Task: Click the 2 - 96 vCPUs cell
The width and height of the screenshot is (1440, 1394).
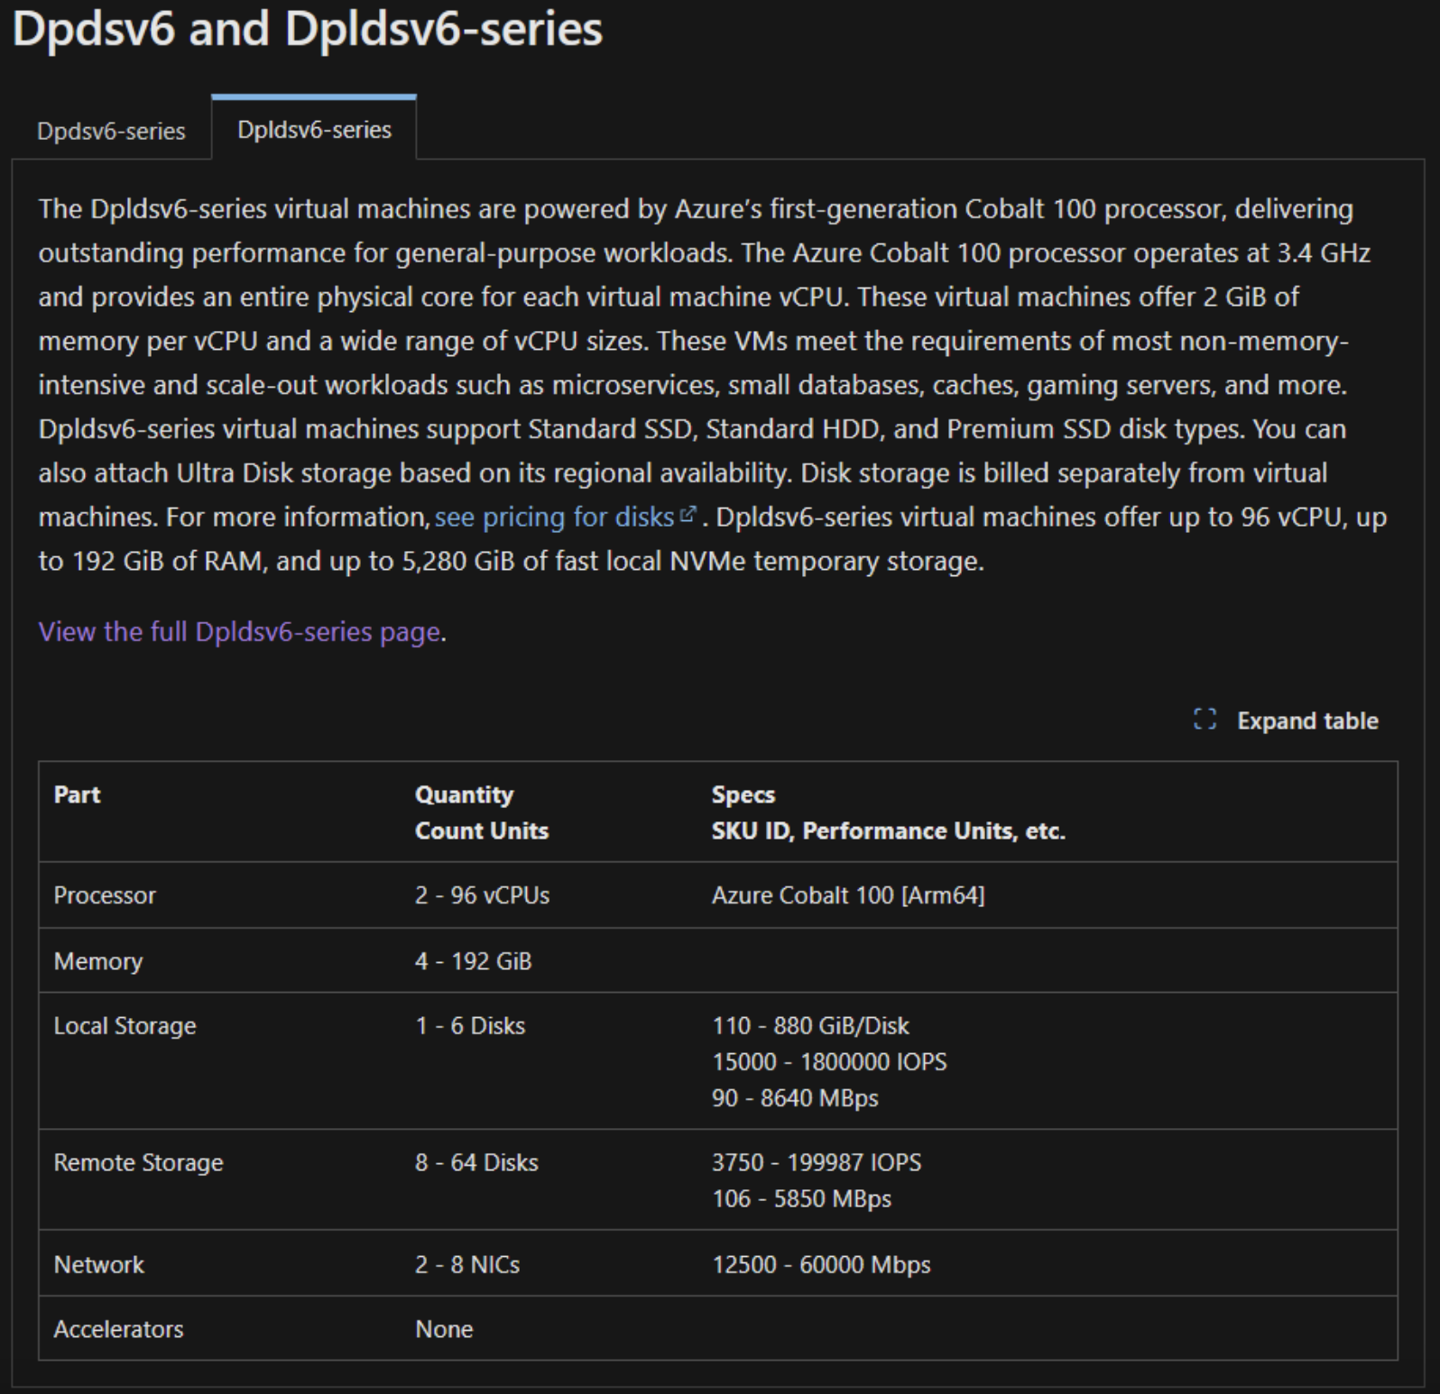Action: click(x=482, y=895)
